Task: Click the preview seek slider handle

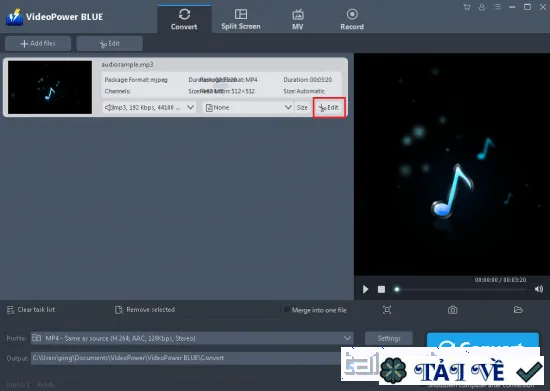Action: click(397, 289)
